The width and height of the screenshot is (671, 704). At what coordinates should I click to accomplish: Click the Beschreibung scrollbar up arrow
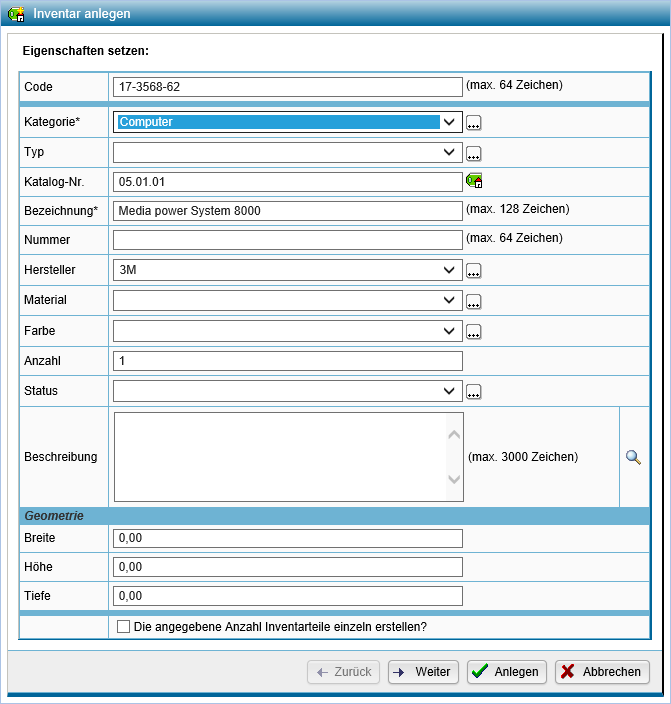coord(455,435)
